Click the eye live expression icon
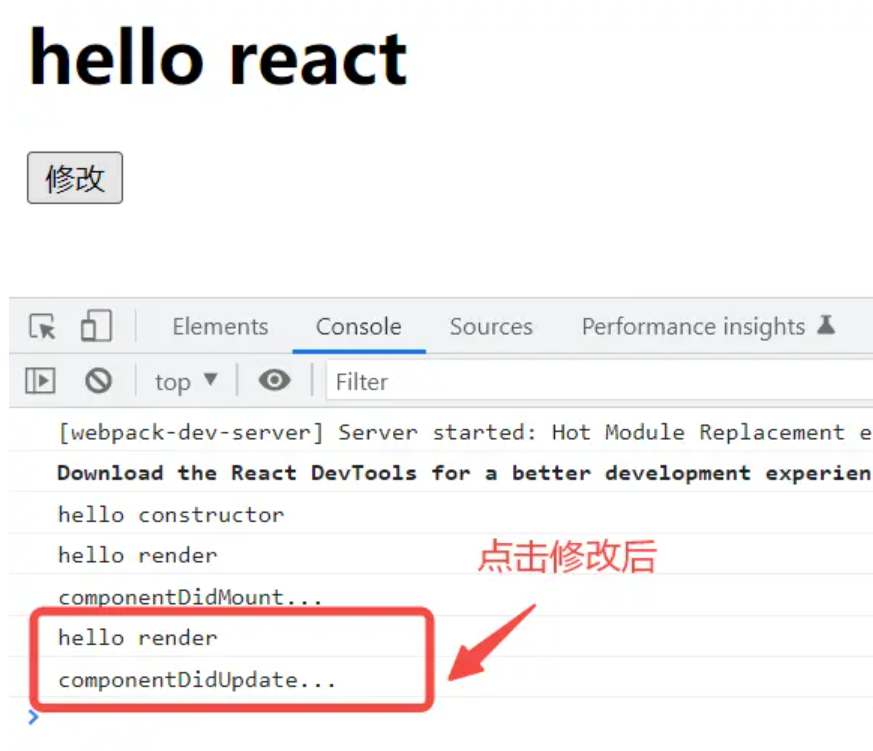The image size is (873, 751). 274,381
